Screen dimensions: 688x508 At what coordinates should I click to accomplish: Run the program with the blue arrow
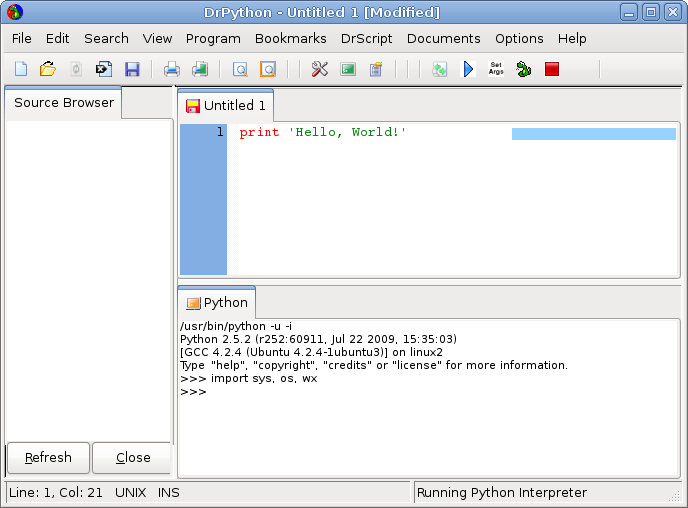(x=468, y=69)
